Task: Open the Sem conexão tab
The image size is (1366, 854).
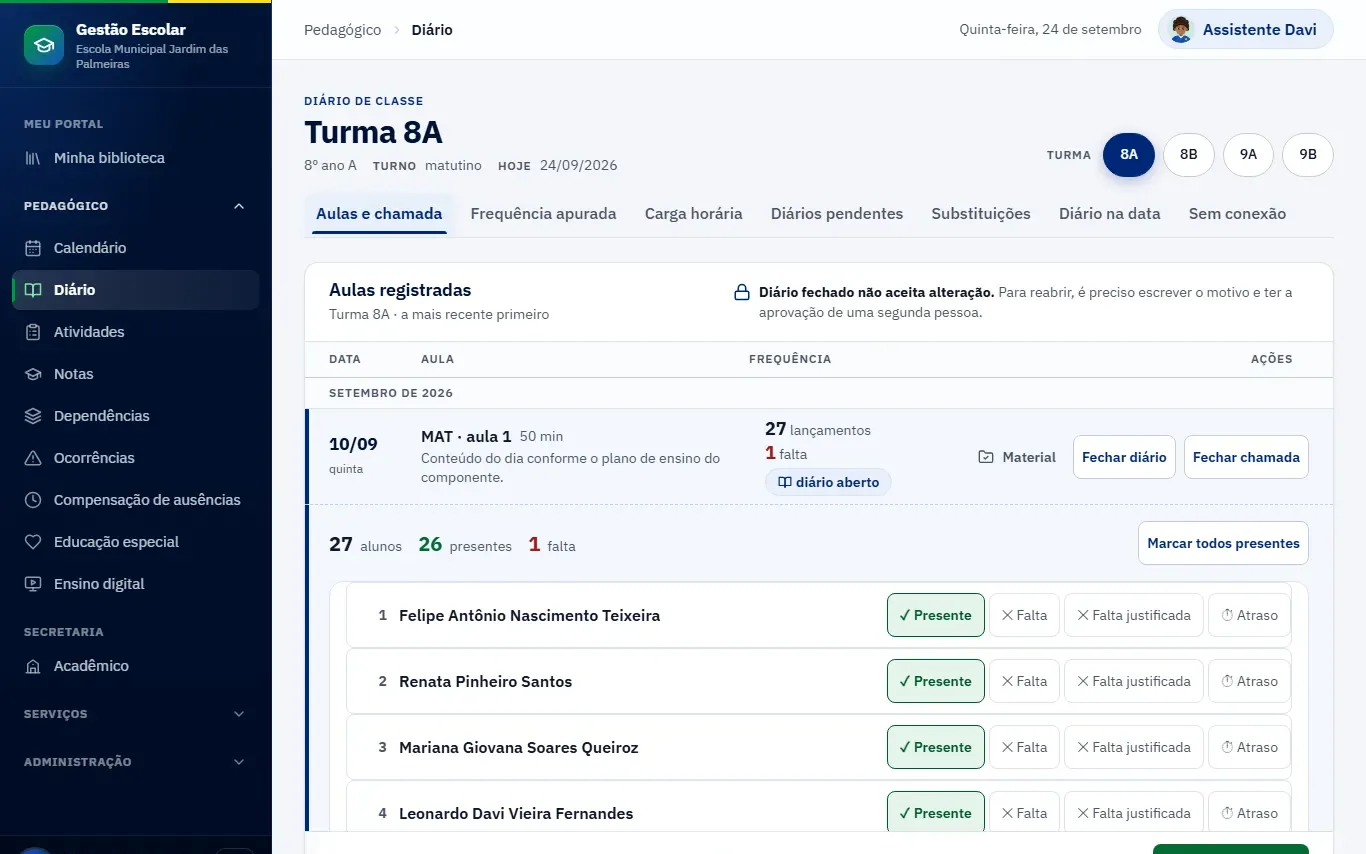Action: [1237, 213]
